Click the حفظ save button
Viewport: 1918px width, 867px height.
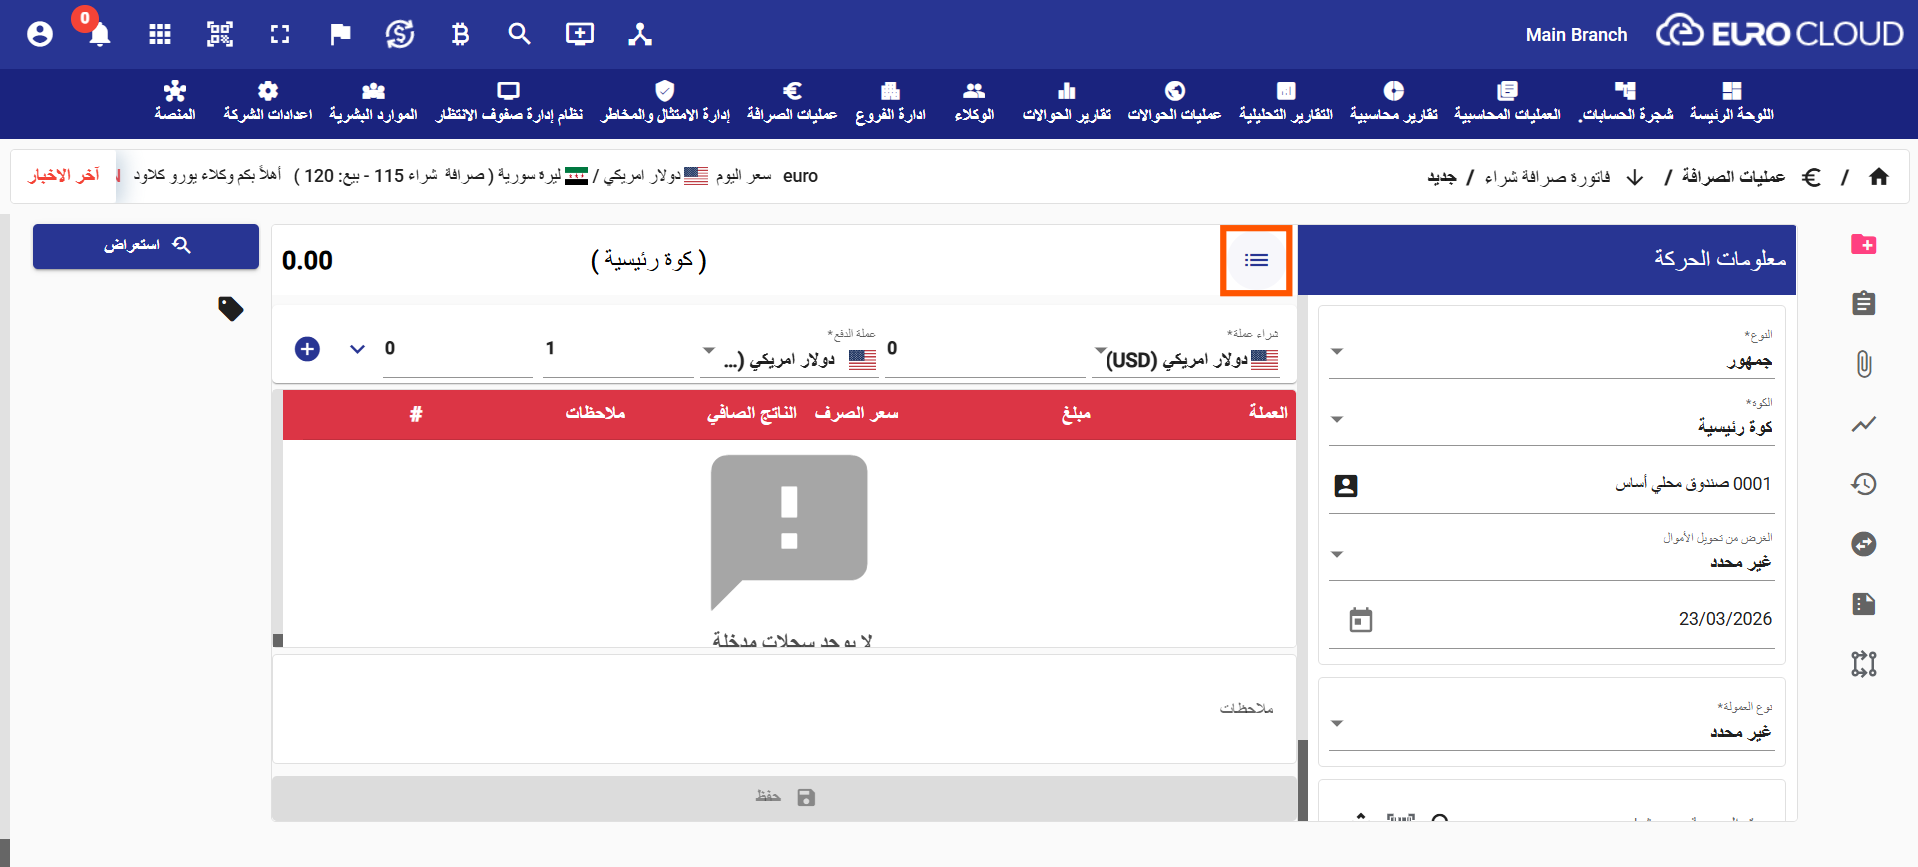784,797
